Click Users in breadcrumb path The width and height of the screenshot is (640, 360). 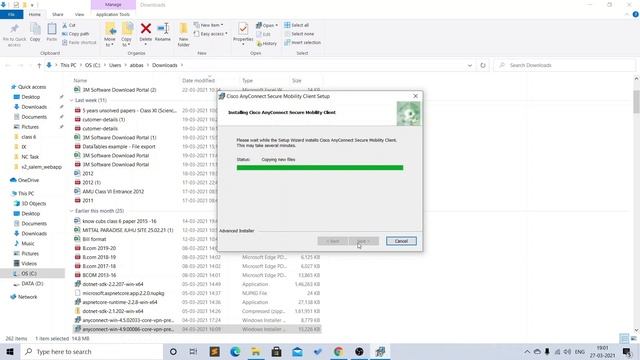click(x=115, y=65)
